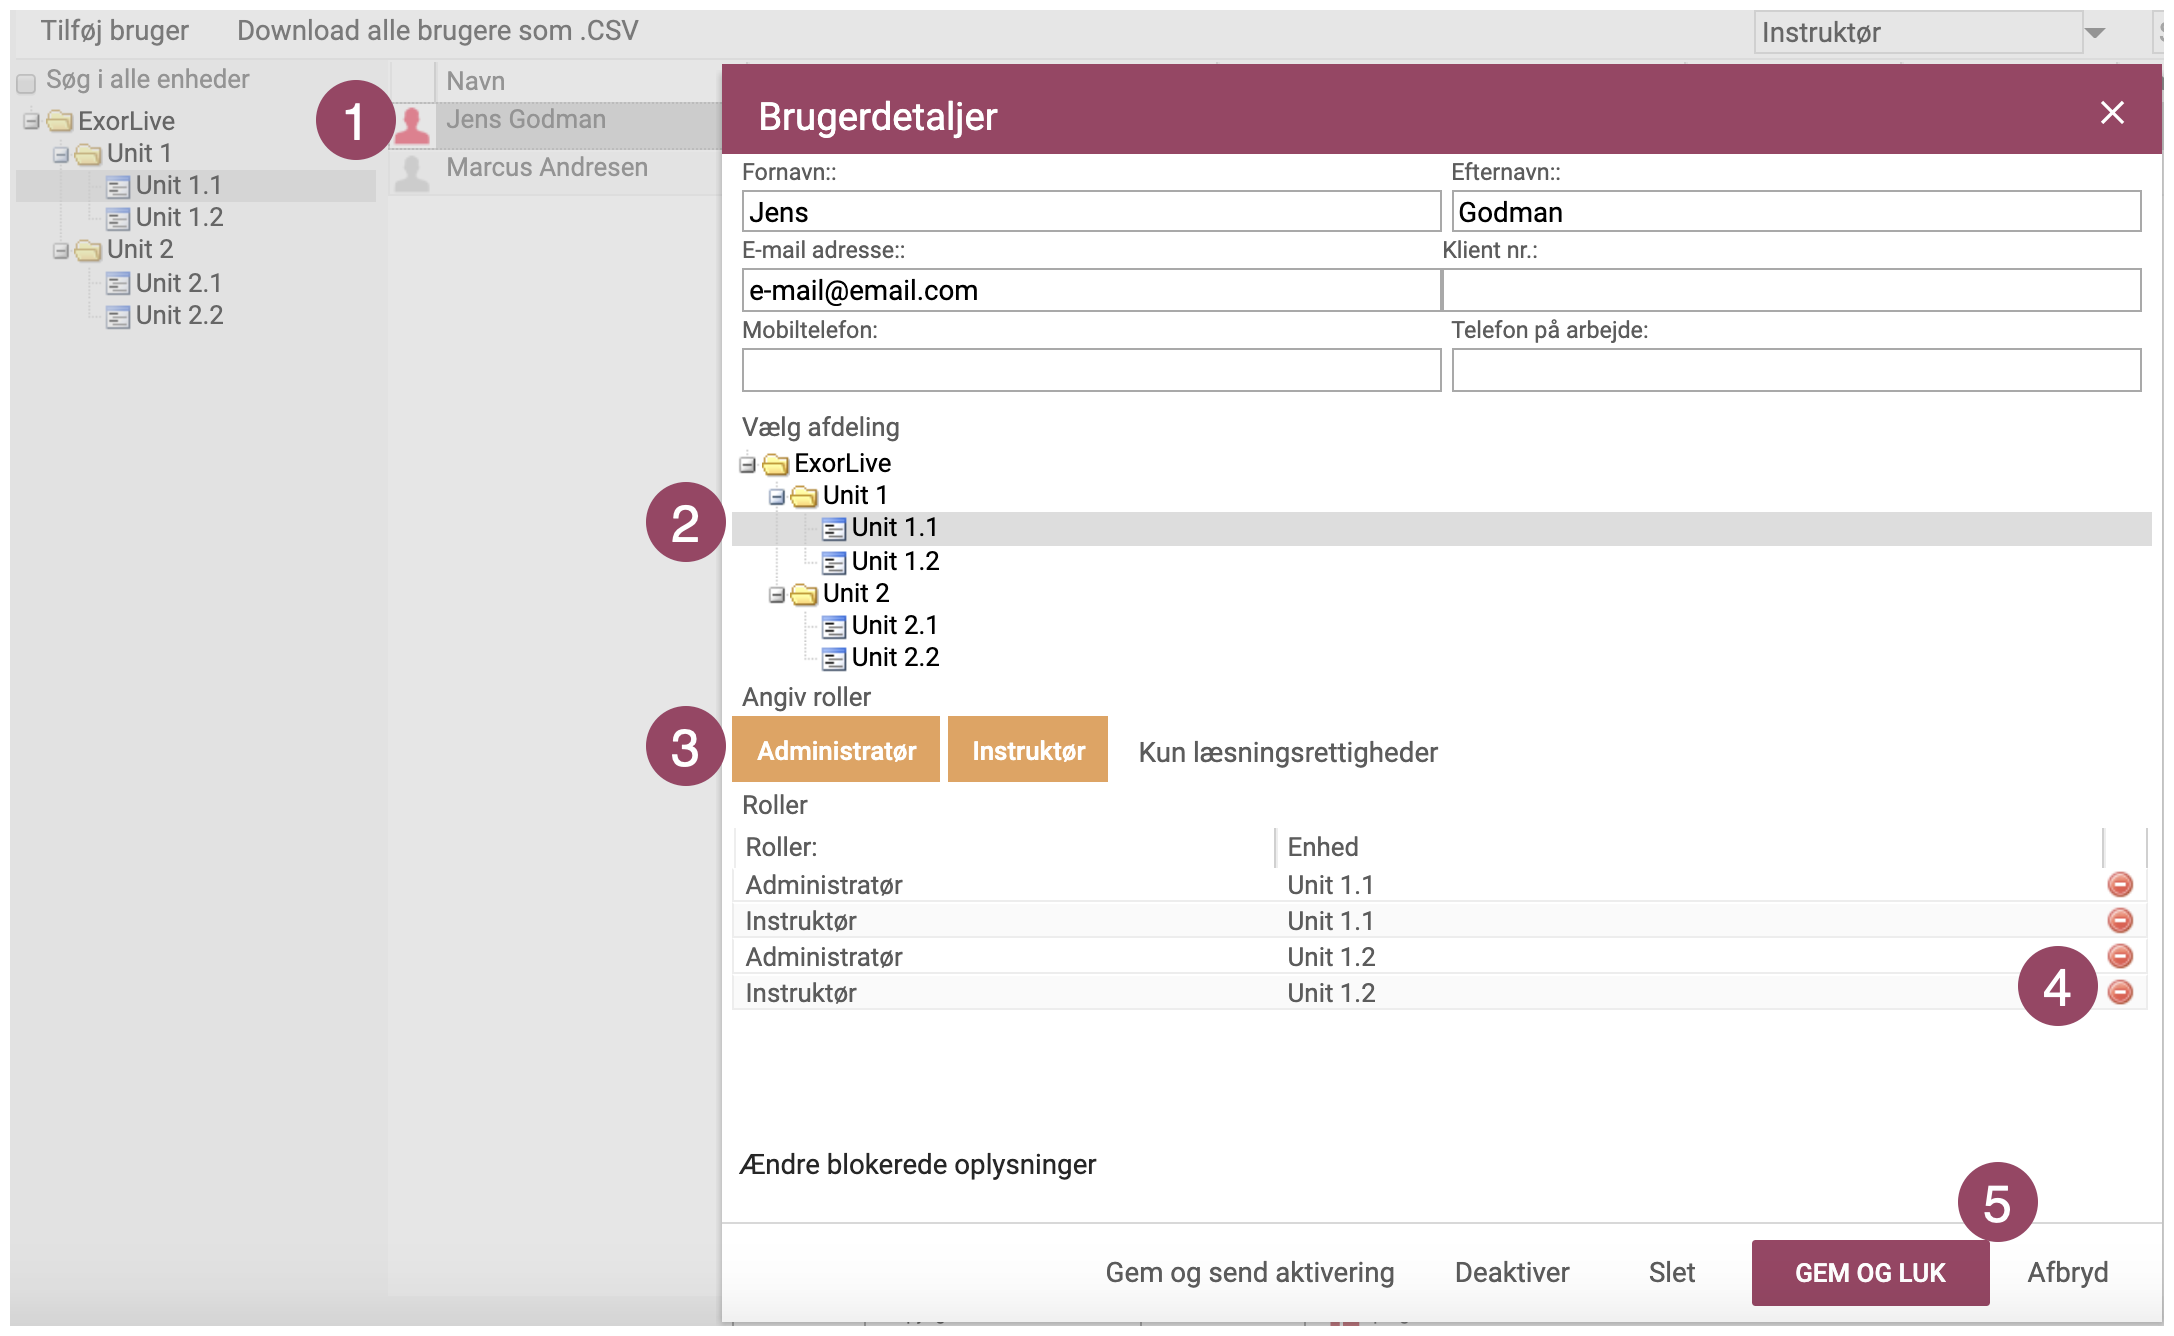This screenshot has width=2174, height=1336.
Task: Click the Unit 2.1 icon under Vælg afdeling
Action: point(834,627)
